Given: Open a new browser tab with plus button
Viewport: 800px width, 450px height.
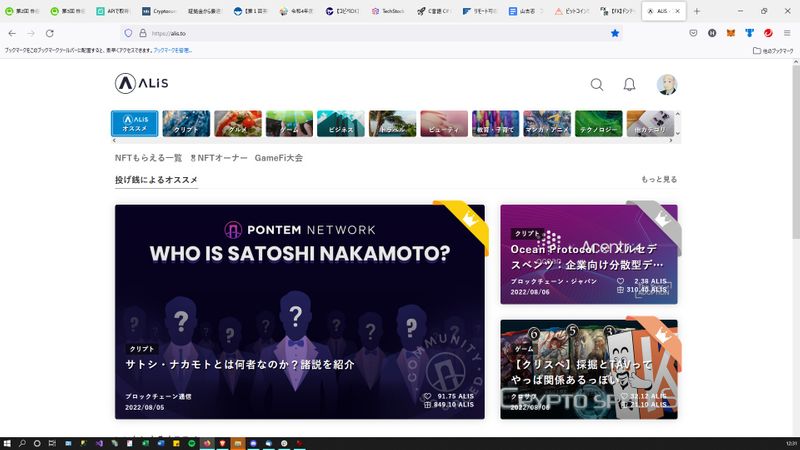Looking at the screenshot, I should click(697, 11).
